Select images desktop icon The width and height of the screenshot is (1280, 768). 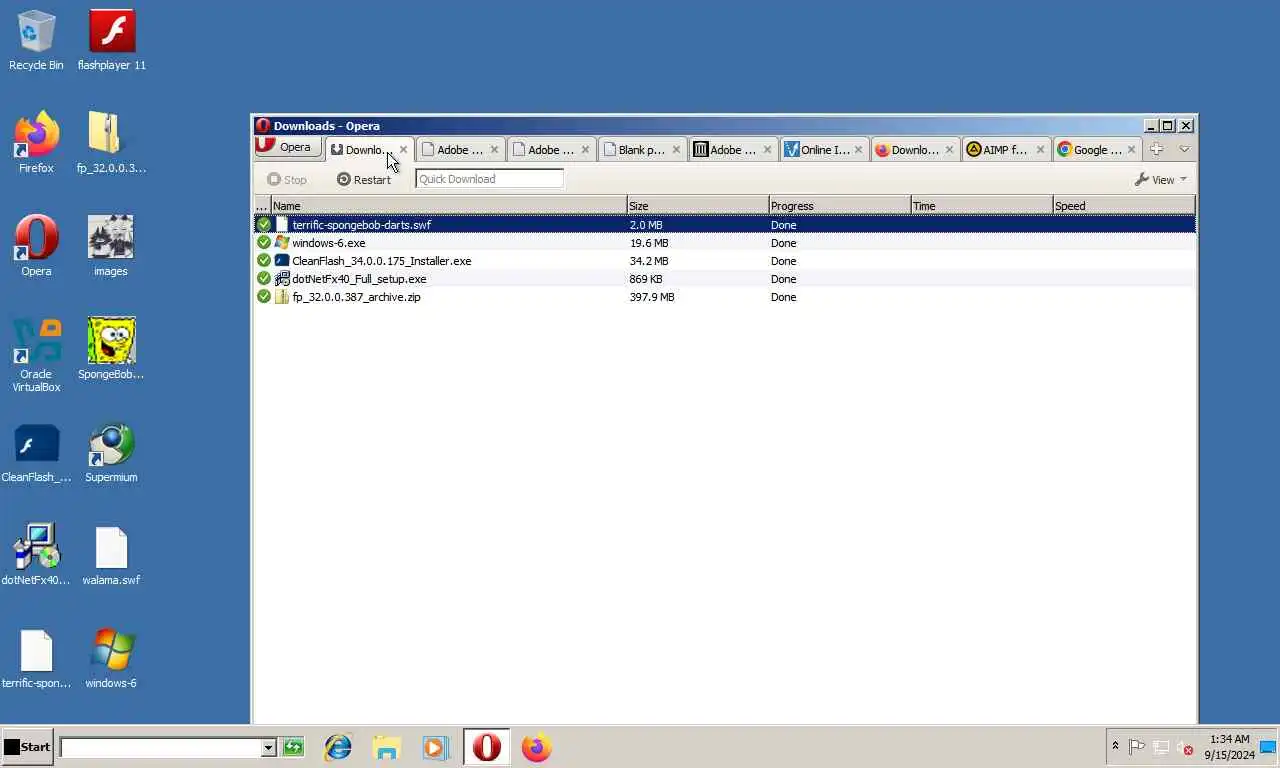pyautogui.click(x=111, y=246)
